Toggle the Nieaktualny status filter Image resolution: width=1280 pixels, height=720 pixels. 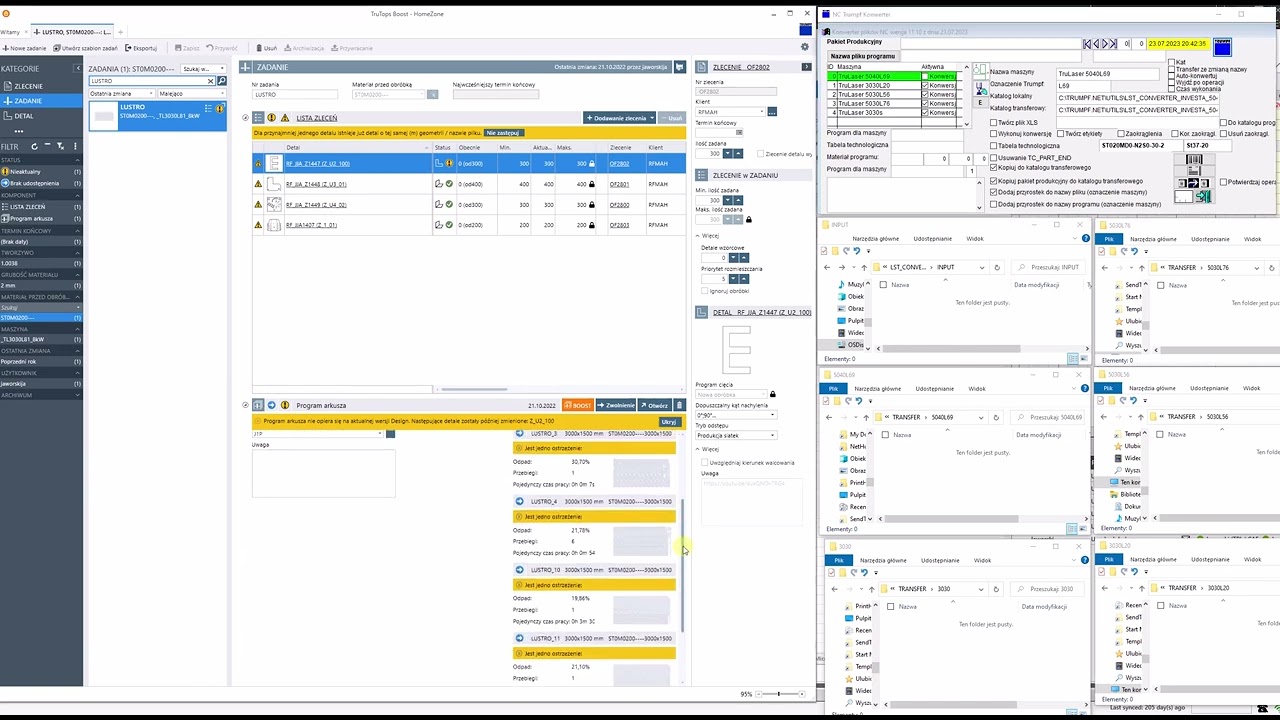[41, 172]
